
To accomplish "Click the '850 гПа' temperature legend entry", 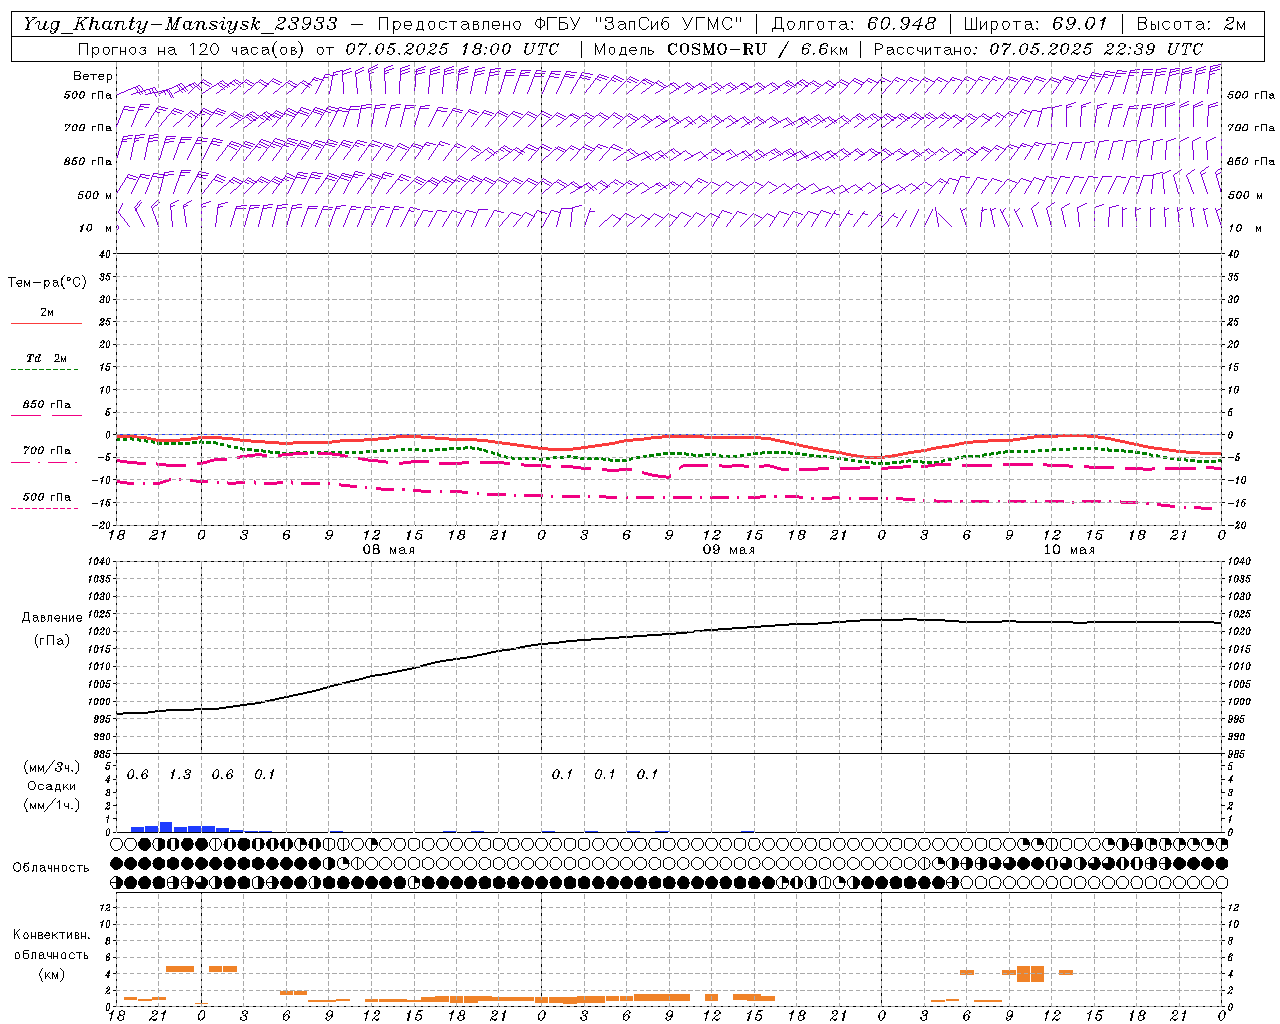I will (x=47, y=405).
